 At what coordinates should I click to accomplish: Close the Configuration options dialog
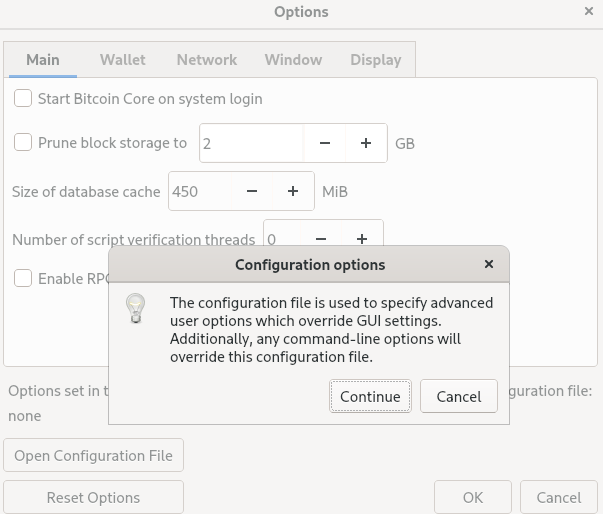pos(489,264)
